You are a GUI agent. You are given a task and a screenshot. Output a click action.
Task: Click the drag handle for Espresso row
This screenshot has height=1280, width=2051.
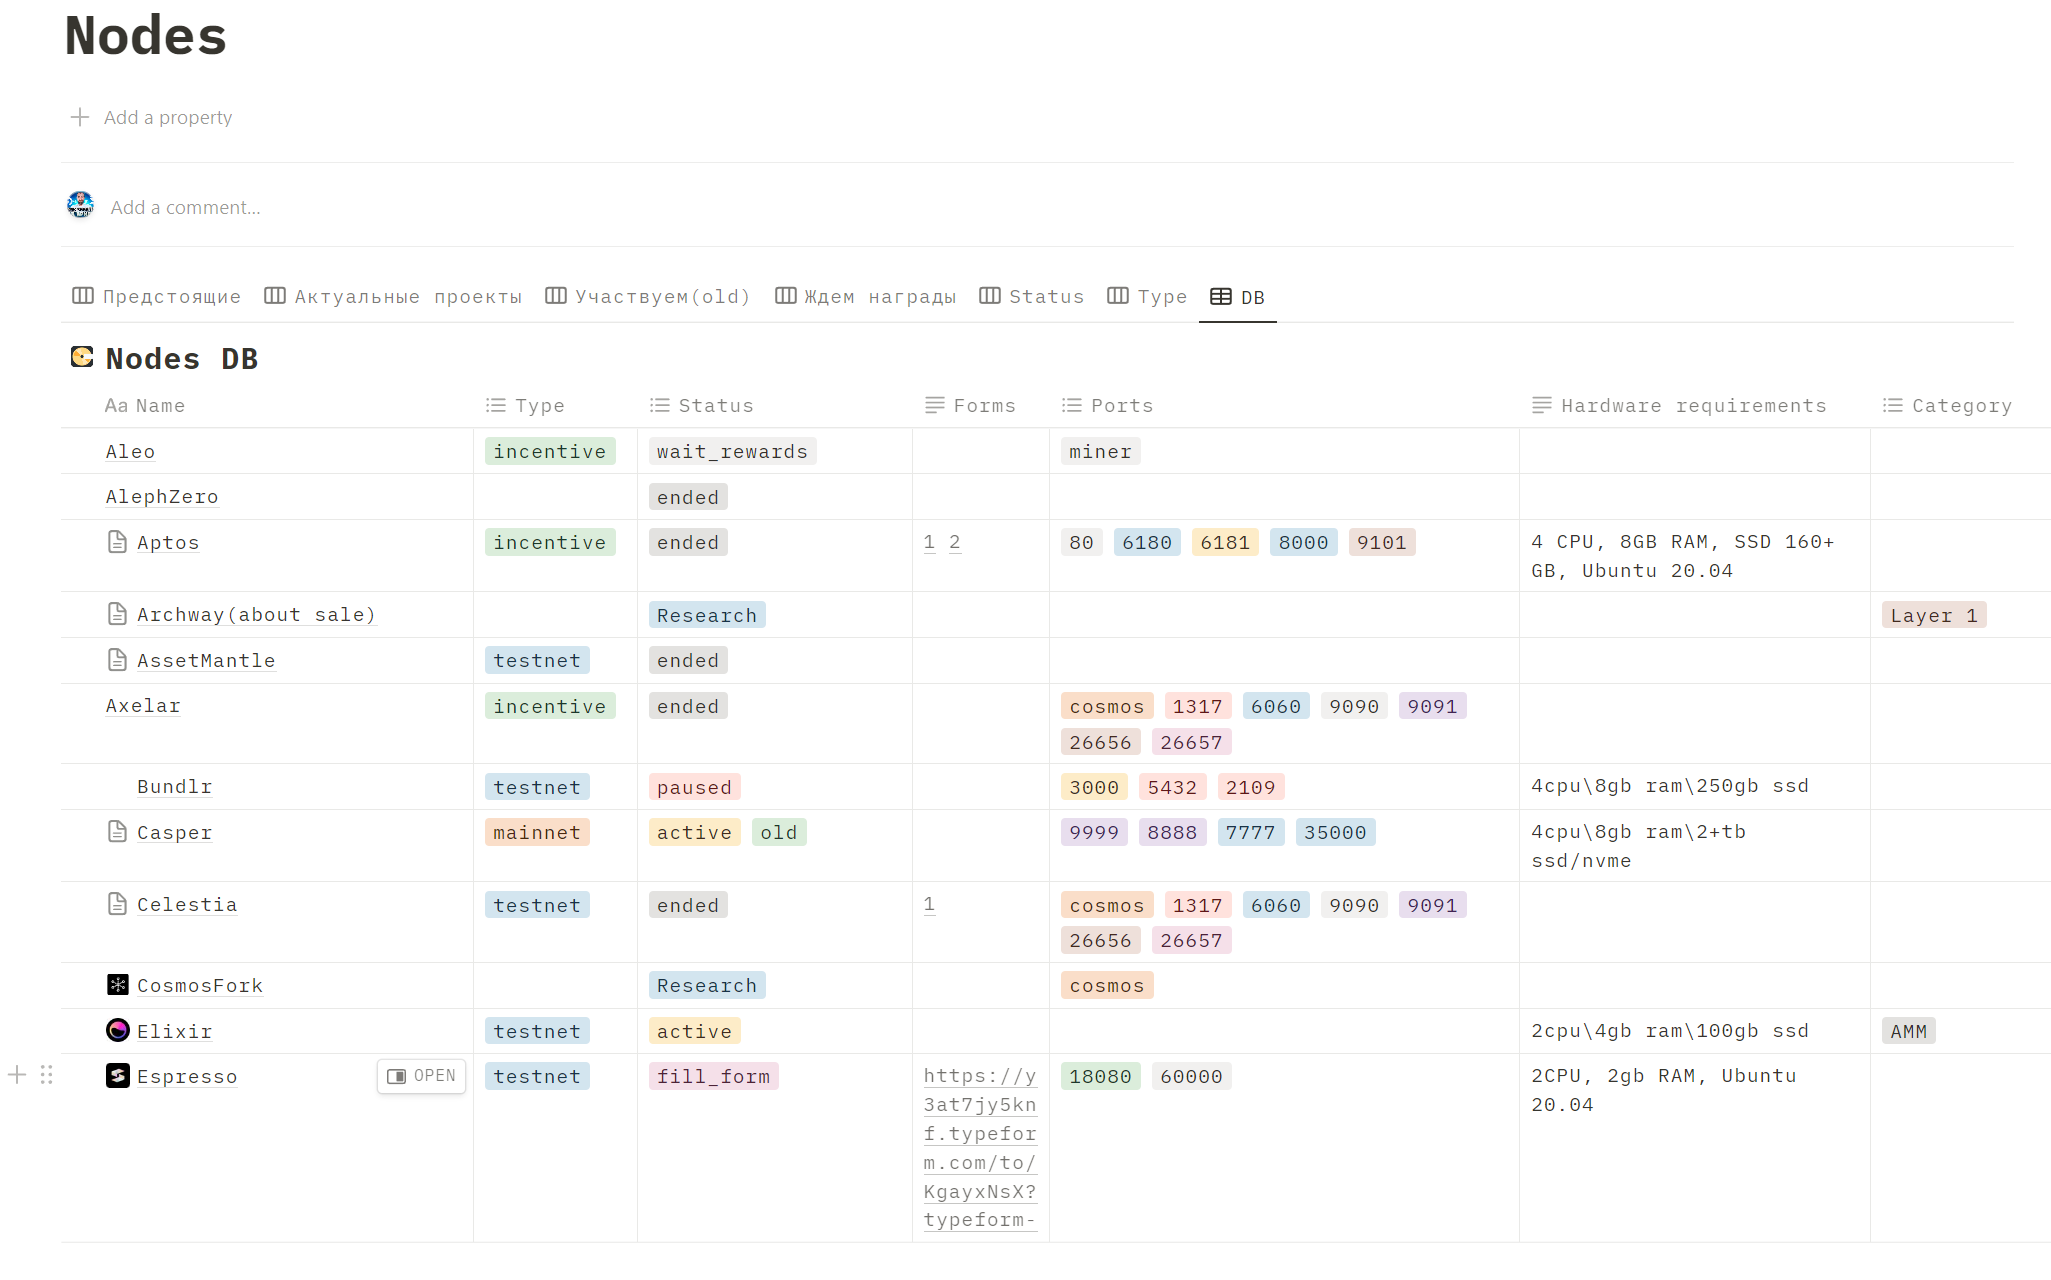click(47, 1075)
